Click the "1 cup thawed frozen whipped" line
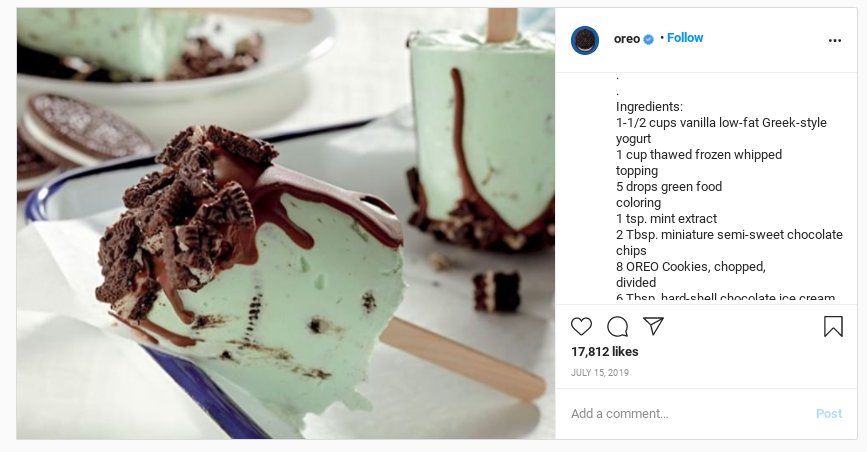Viewport: 867px width, 452px height. (x=699, y=155)
